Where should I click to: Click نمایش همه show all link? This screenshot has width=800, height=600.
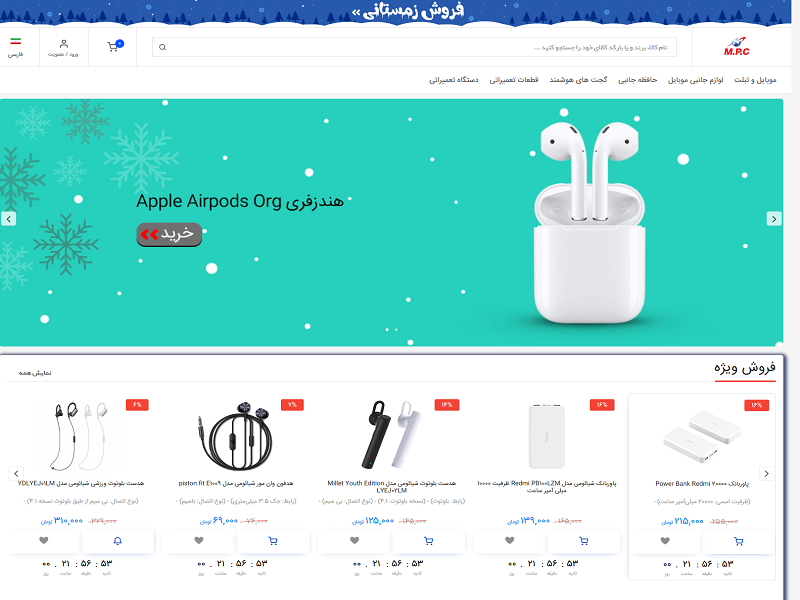pyautogui.click(x=35, y=373)
